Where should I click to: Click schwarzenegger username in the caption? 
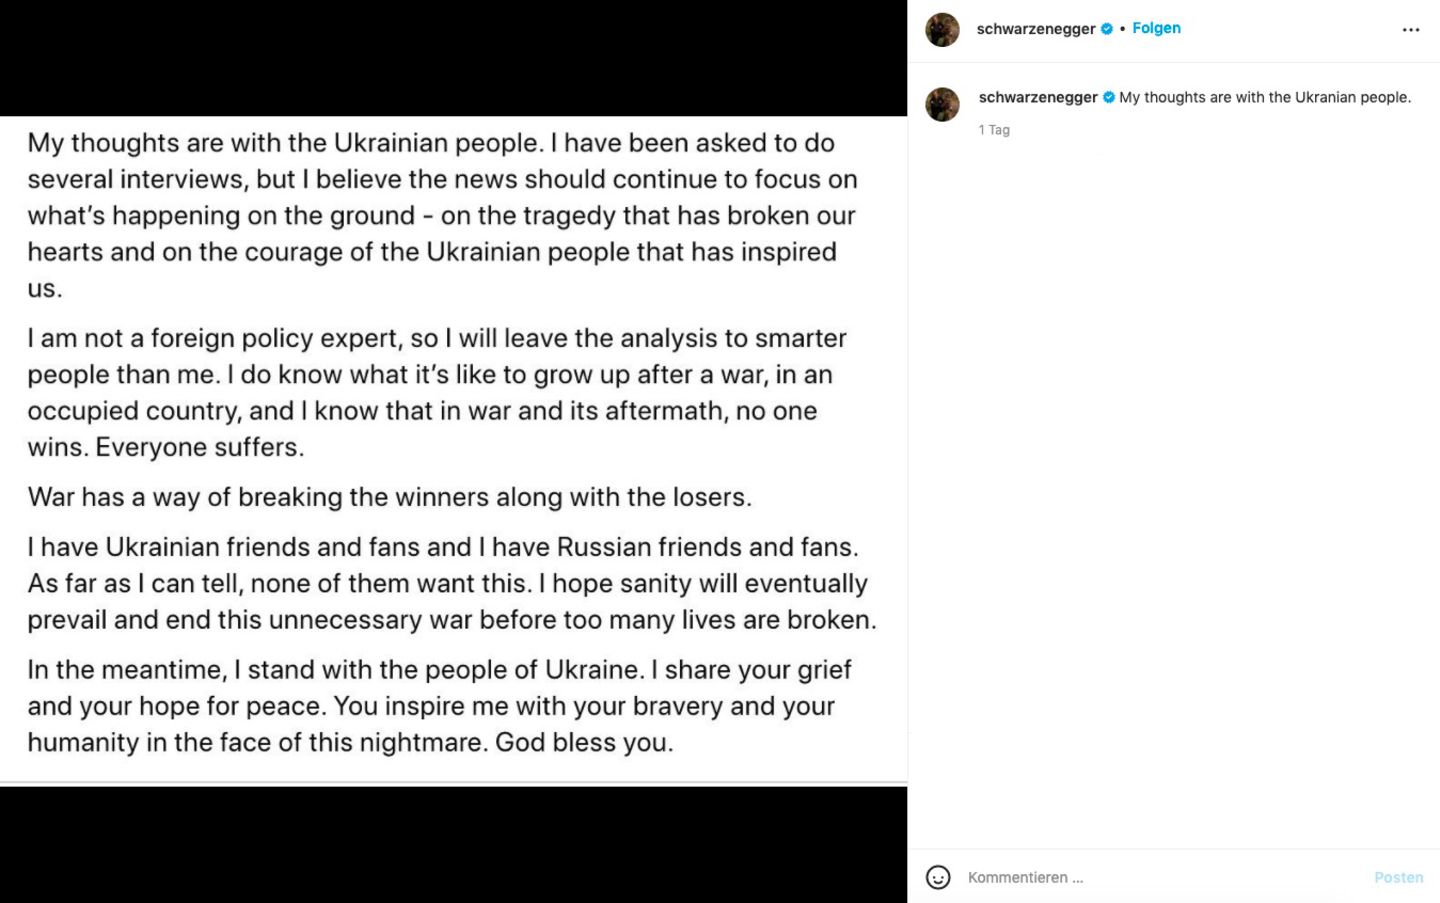click(1038, 97)
